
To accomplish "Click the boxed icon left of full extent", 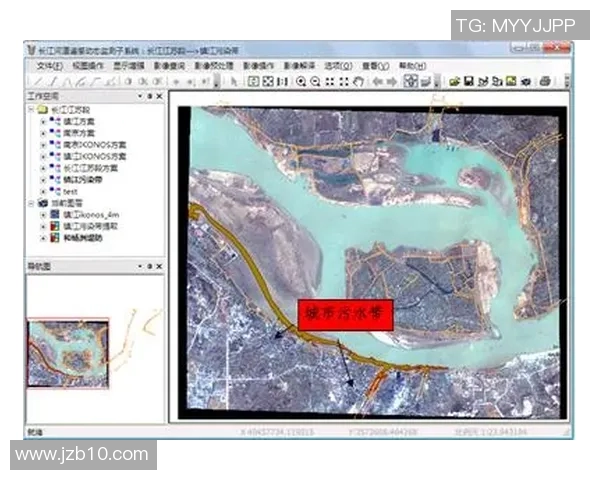I will click(253, 81).
